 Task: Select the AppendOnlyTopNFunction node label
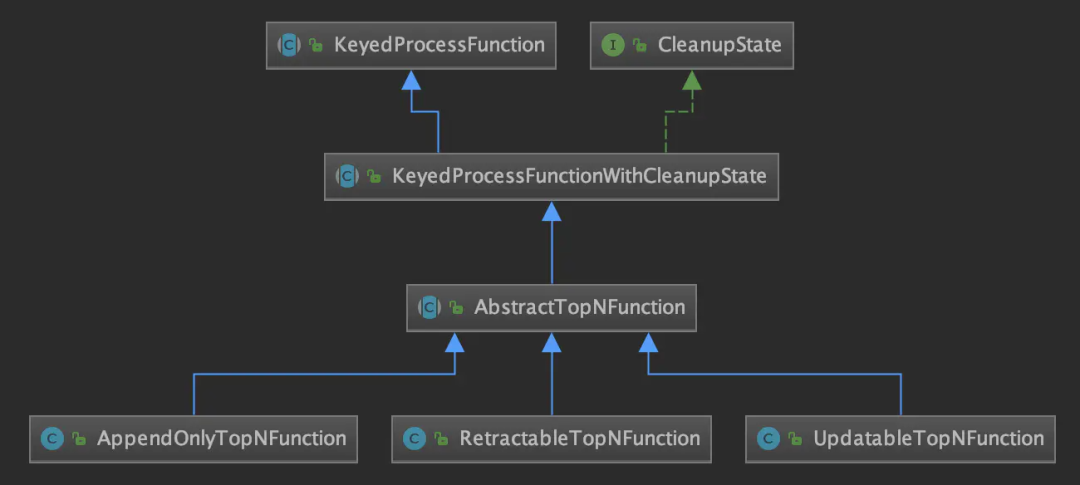221,438
